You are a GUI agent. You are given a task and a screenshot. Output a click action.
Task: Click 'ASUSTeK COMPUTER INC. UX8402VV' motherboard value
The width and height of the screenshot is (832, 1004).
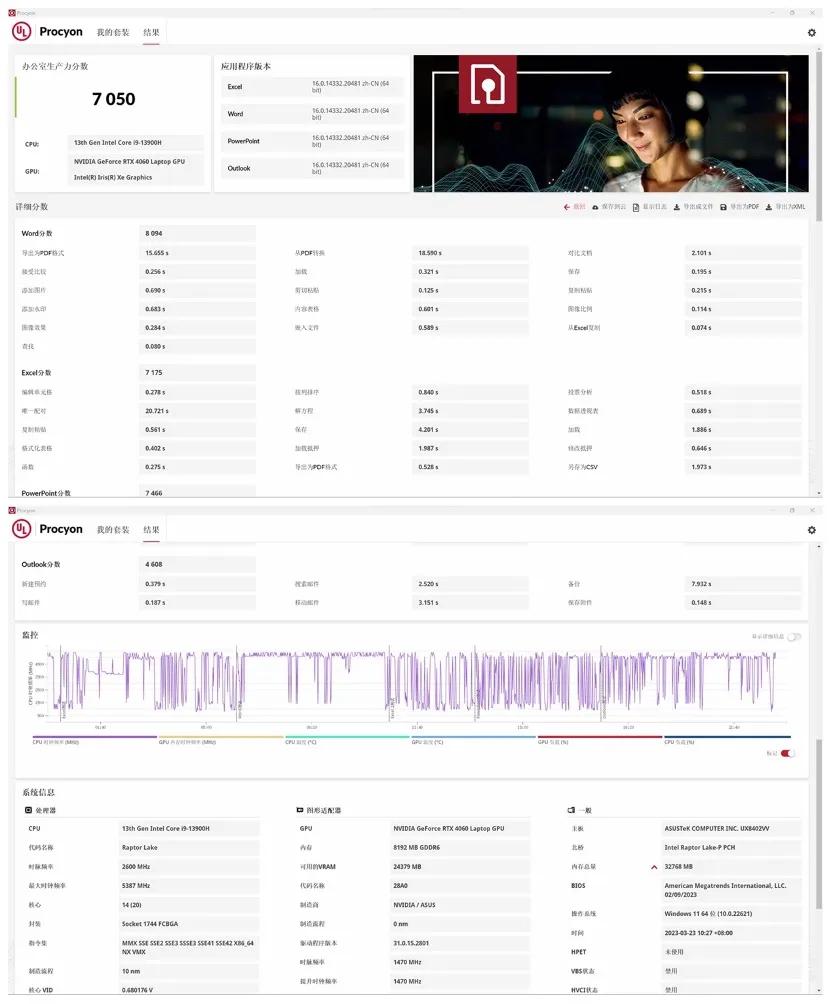pos(717,829)
